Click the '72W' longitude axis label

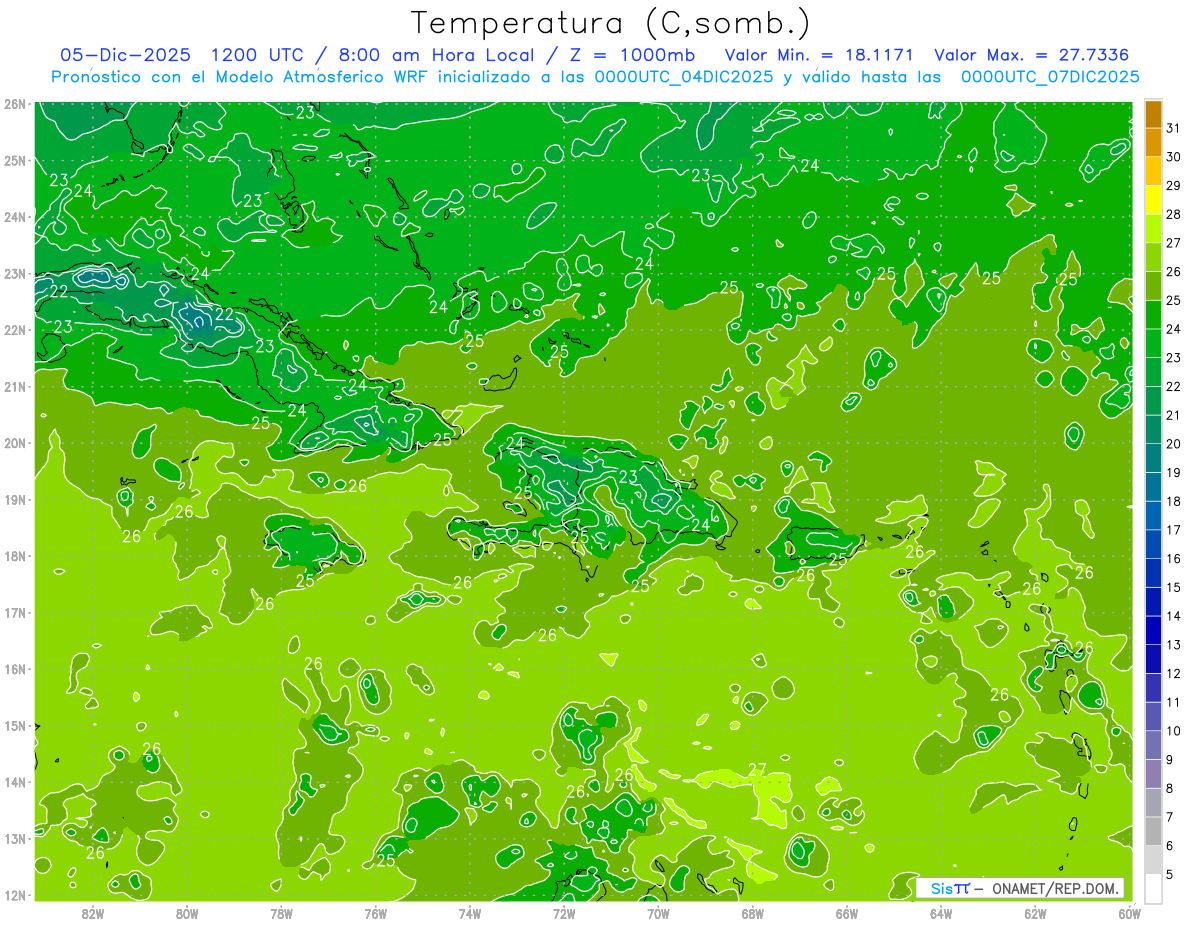(x=564, y=912)
